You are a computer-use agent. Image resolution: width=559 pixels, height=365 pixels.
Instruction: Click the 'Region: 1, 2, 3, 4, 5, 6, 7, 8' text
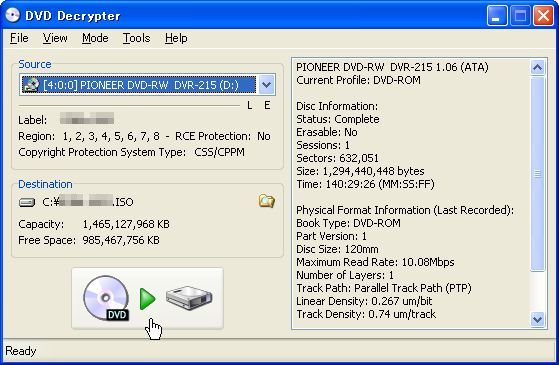[89, 136]
